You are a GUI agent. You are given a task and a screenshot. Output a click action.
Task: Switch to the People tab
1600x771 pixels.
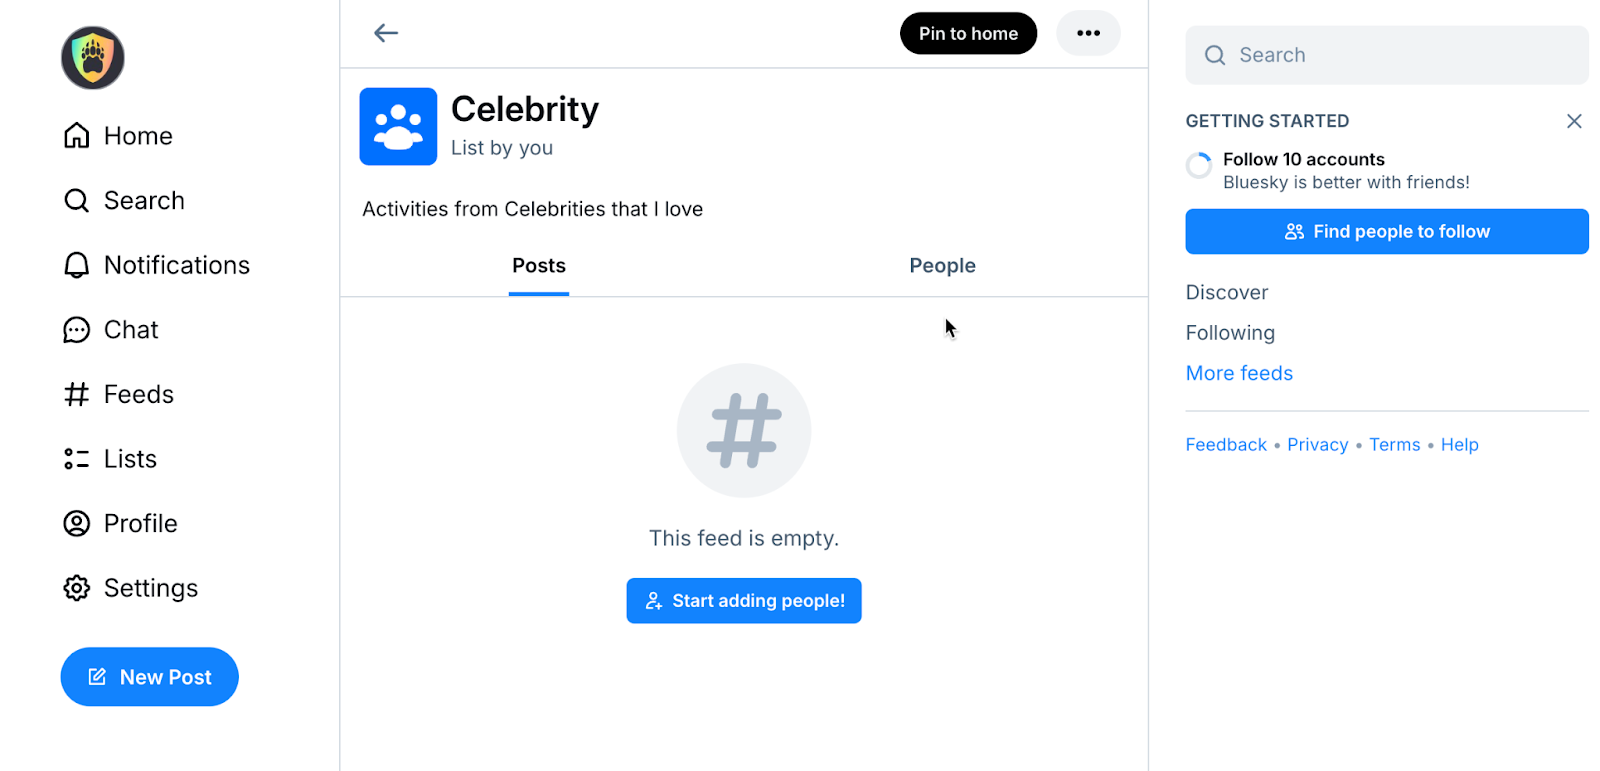[942, 266]
